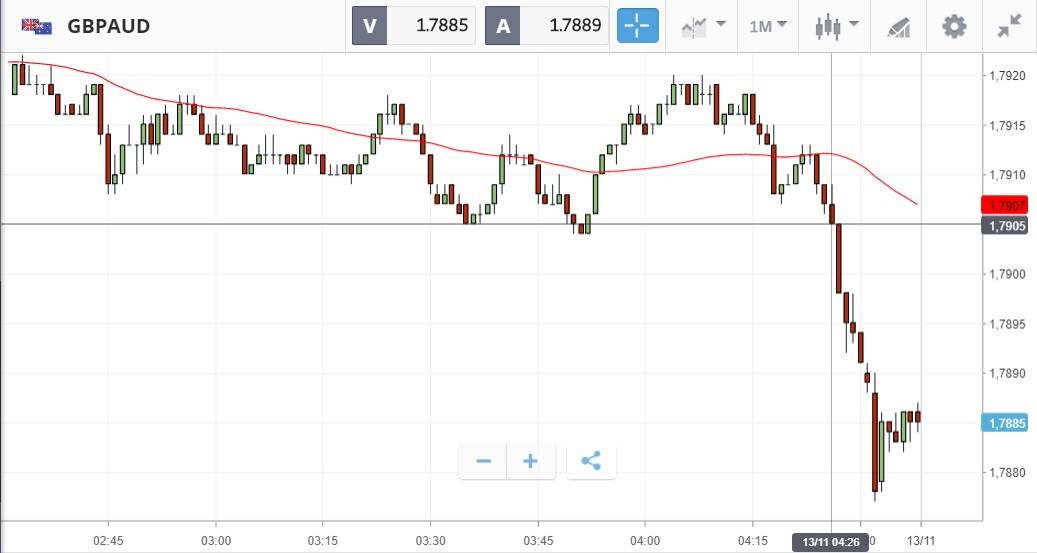Zoom out the chart with minus
The height and width of the screenshot is (553, 1037).
(484, 461)
